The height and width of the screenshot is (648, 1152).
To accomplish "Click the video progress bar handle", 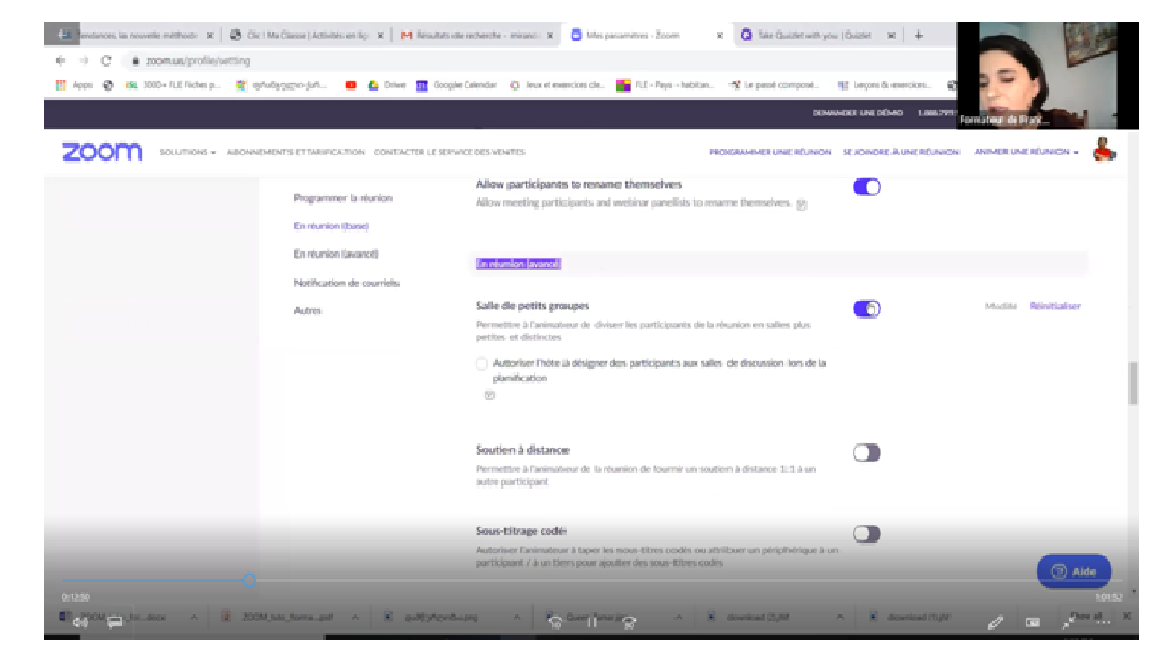I will coord(249,580).
